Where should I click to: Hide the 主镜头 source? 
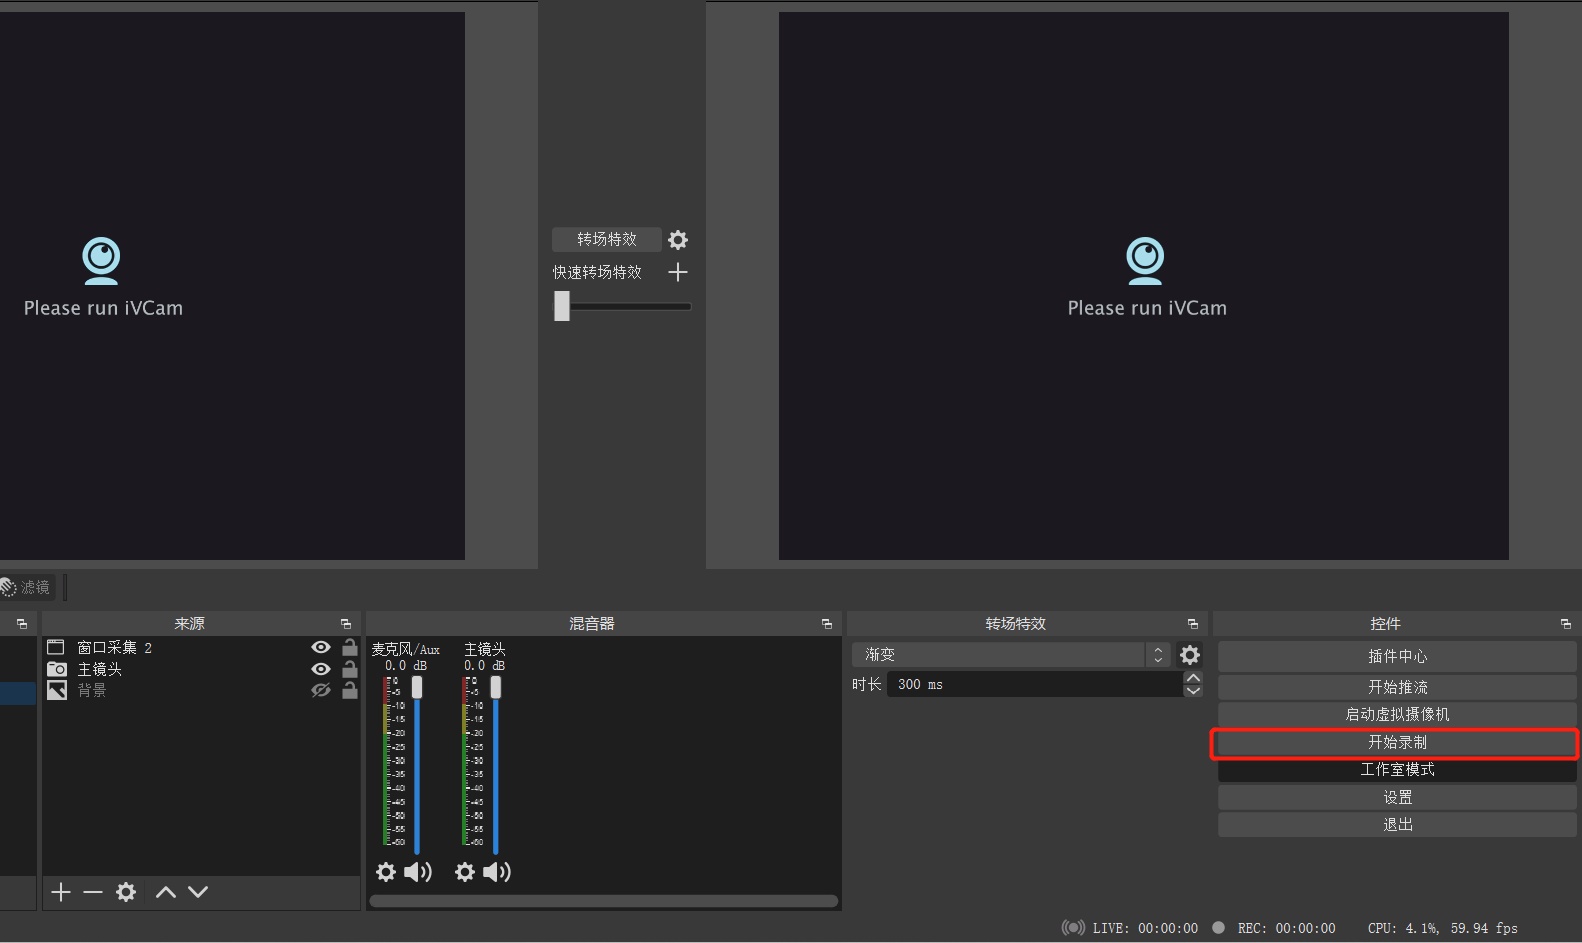pos(321,669)
